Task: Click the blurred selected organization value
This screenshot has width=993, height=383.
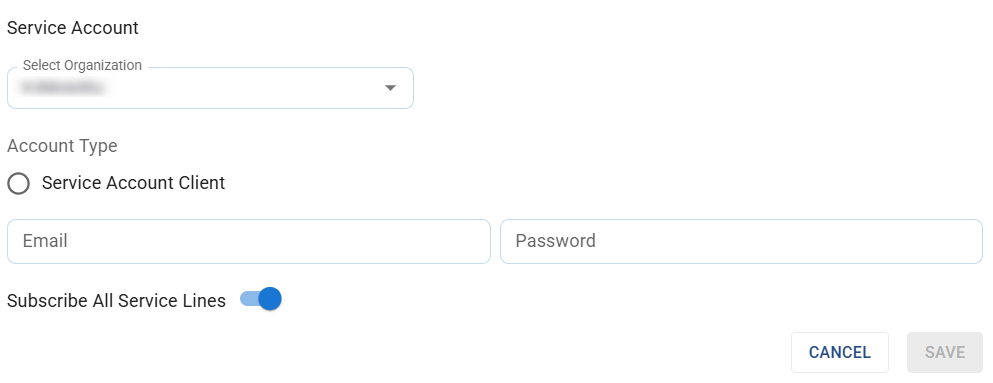Action: (x=61, y=88)
